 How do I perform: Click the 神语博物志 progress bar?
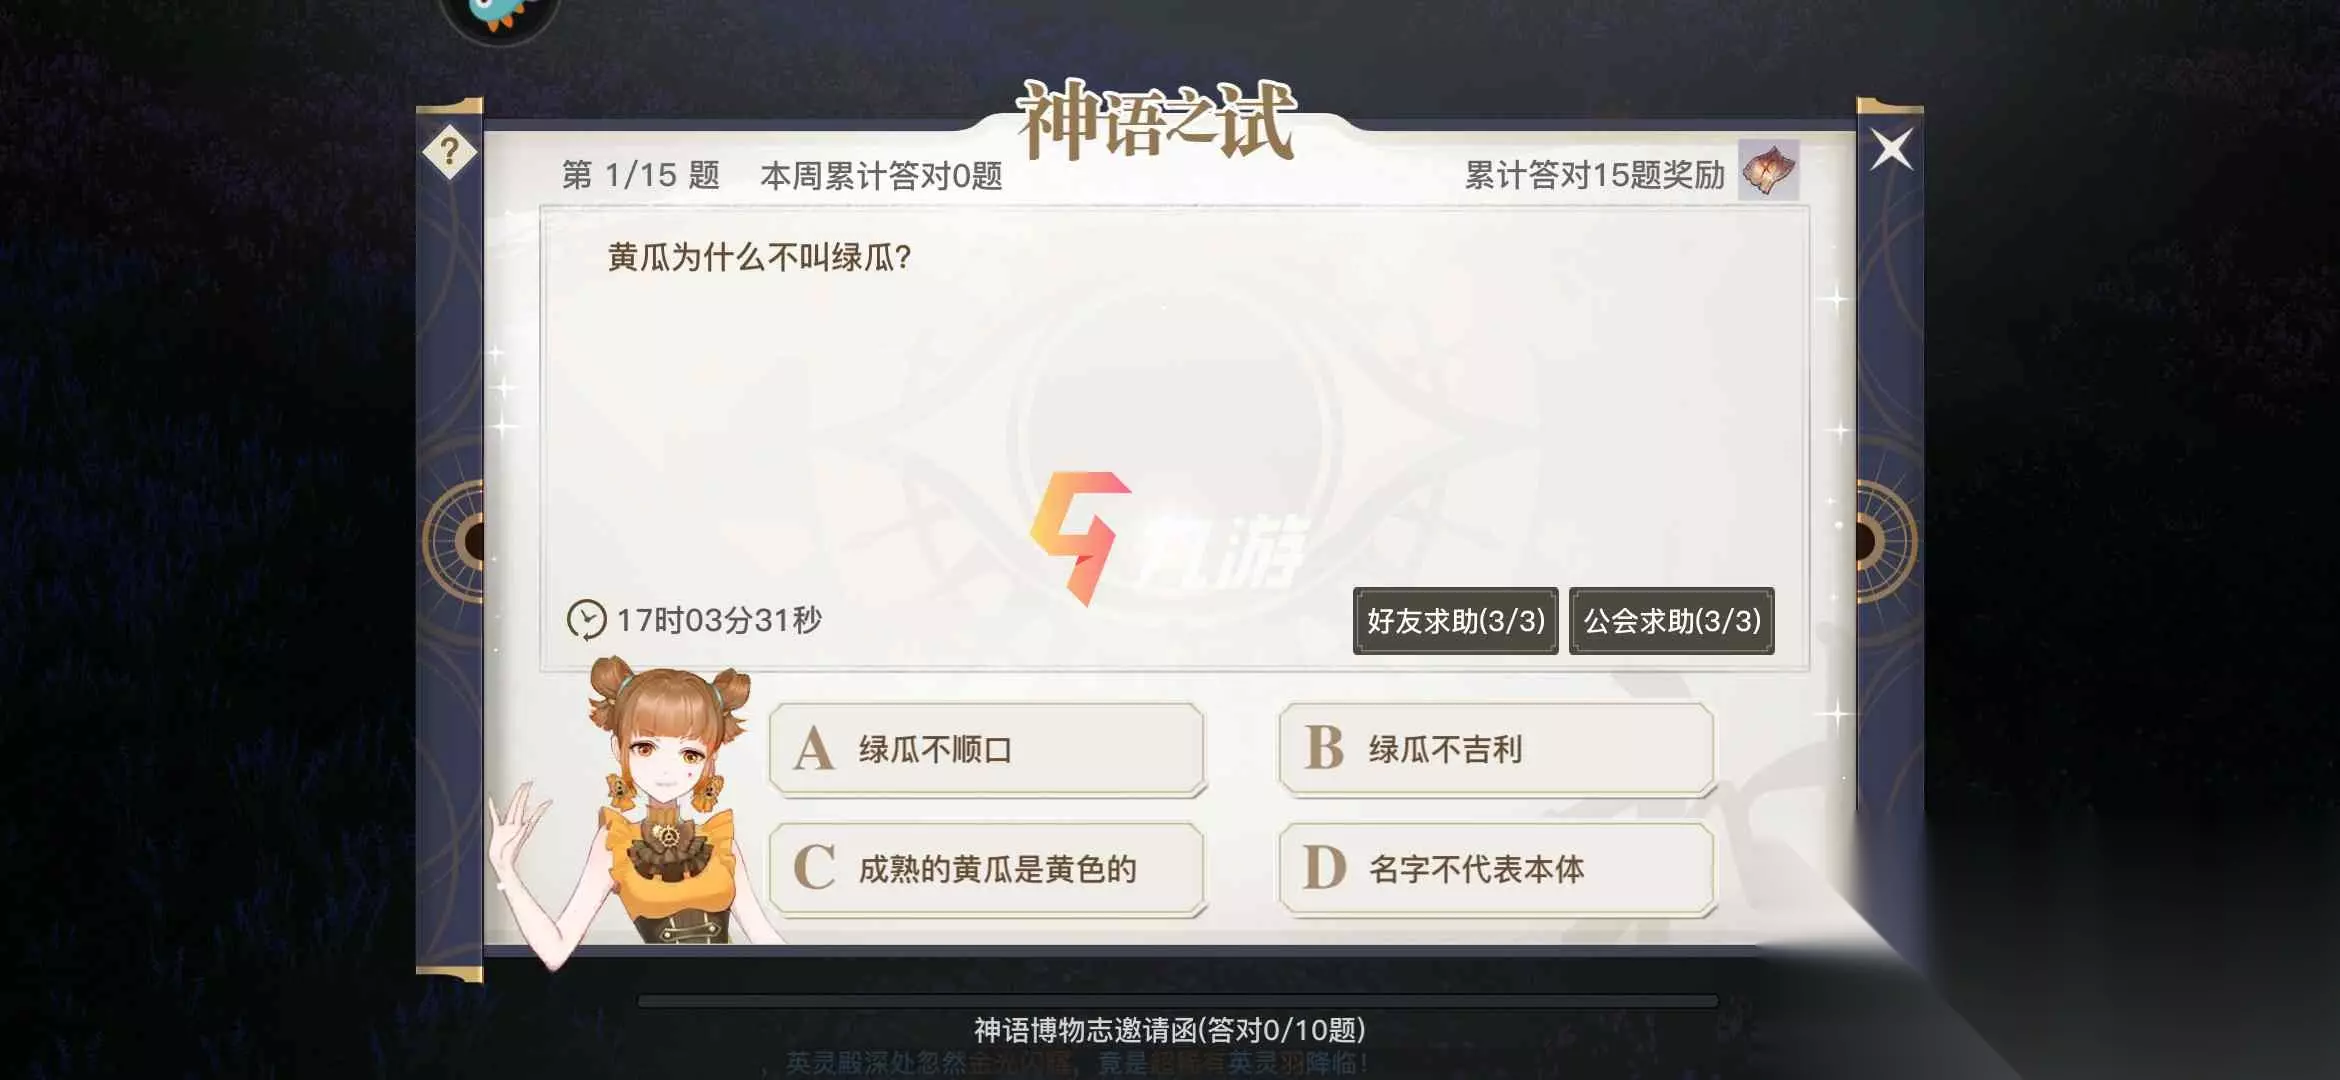(x=1178, y=1000)
